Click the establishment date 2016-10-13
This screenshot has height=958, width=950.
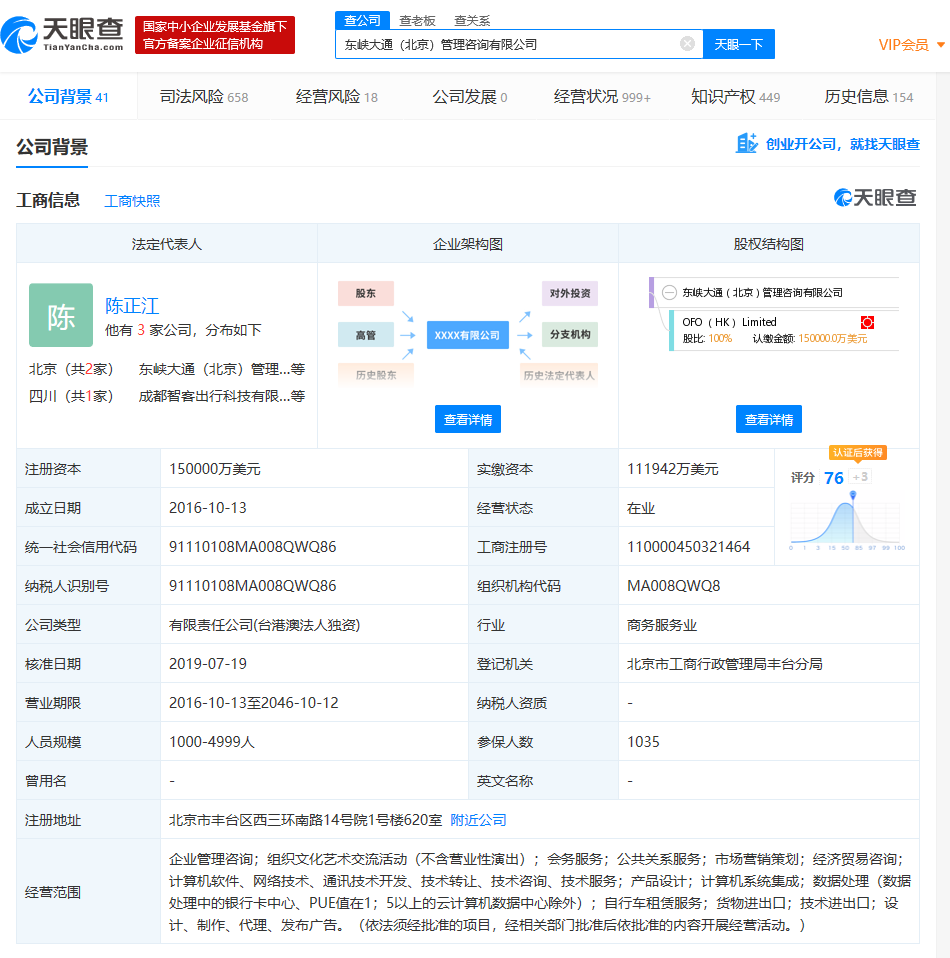(x=208, y=508)
